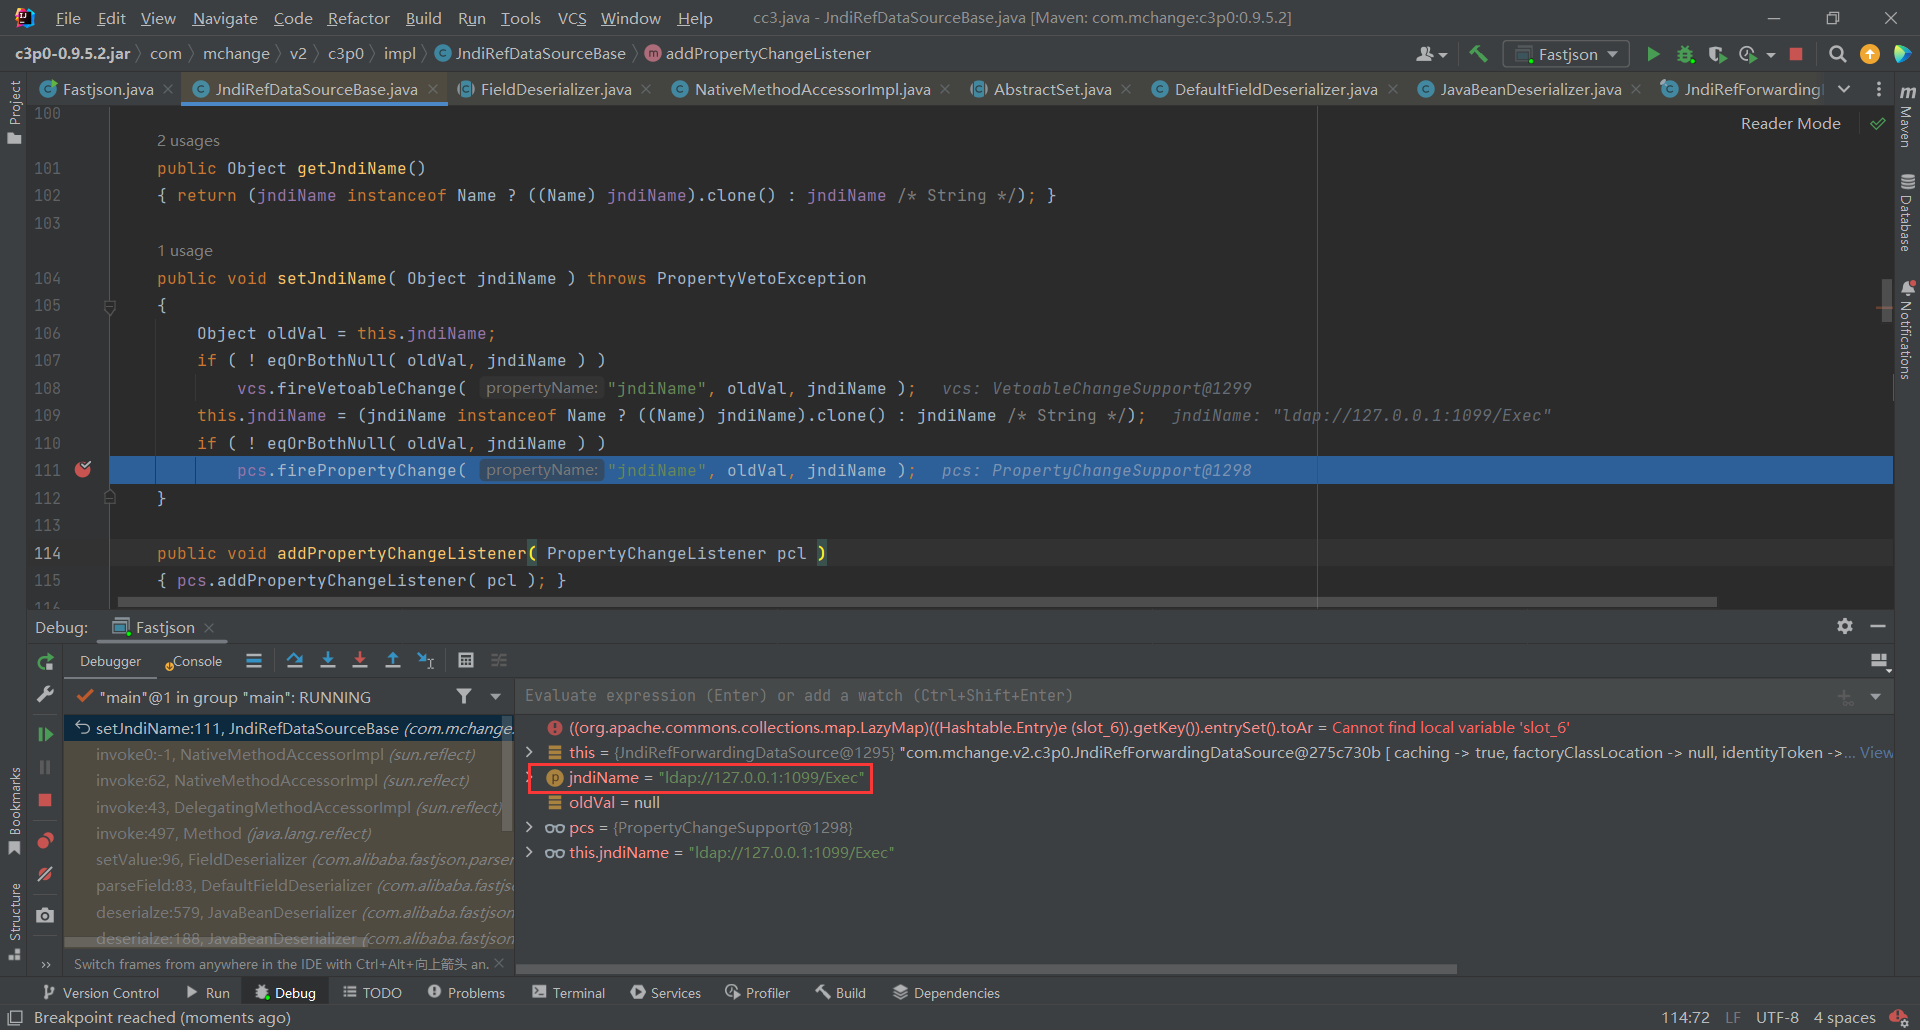Open Fastjson run configuration dropdown
The width and height of the screenshot is (1920, 1030).
click(1566, 54)
